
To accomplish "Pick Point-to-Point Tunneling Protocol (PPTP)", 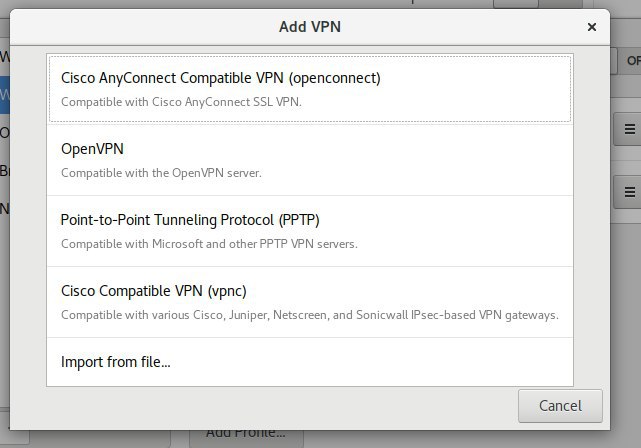I will 310,231.
